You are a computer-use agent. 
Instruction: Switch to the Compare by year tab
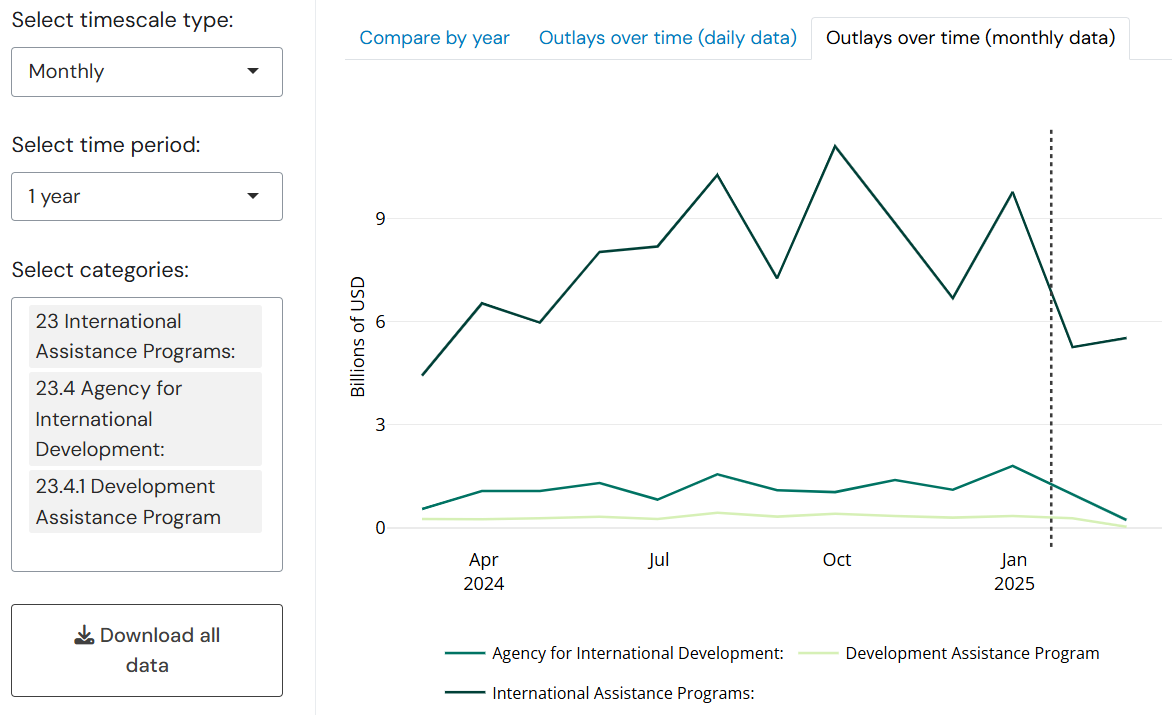pos(434,38)
